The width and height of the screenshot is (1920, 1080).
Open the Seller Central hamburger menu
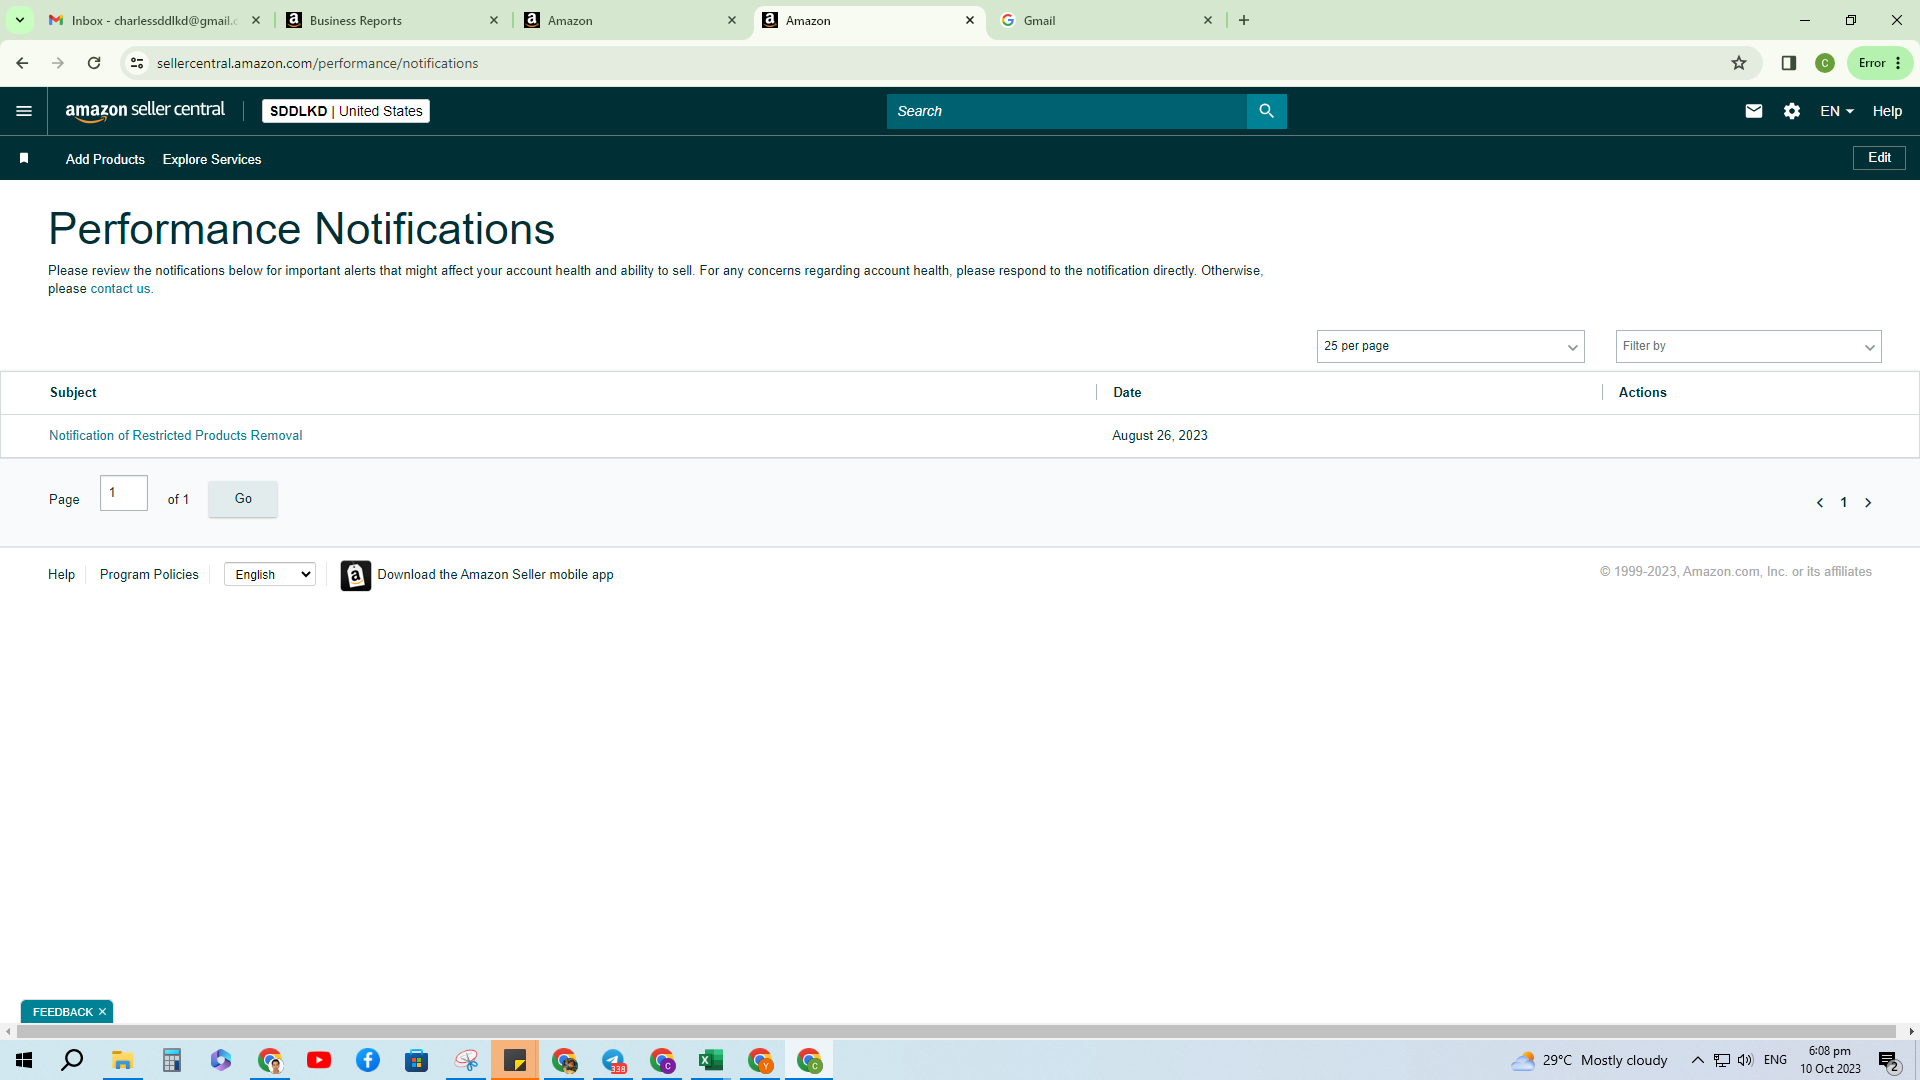click(24, 111)
